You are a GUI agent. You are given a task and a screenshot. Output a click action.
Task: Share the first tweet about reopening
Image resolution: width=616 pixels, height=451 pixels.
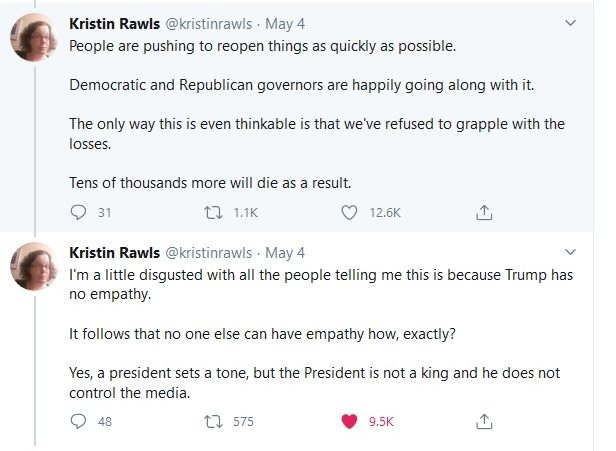pos(483,212)
